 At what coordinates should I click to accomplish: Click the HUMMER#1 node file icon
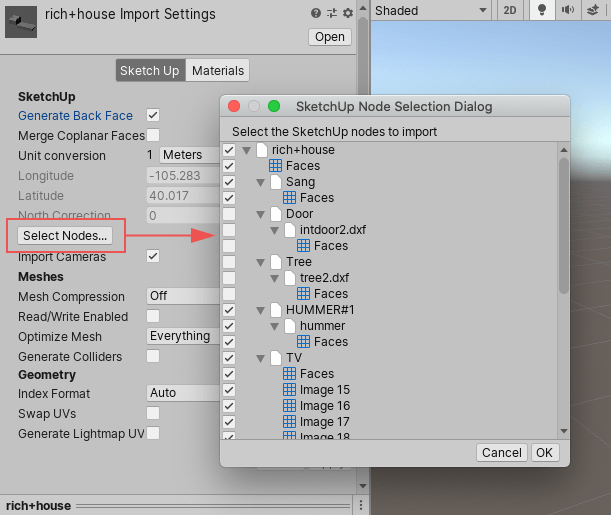tap(263, 310)
